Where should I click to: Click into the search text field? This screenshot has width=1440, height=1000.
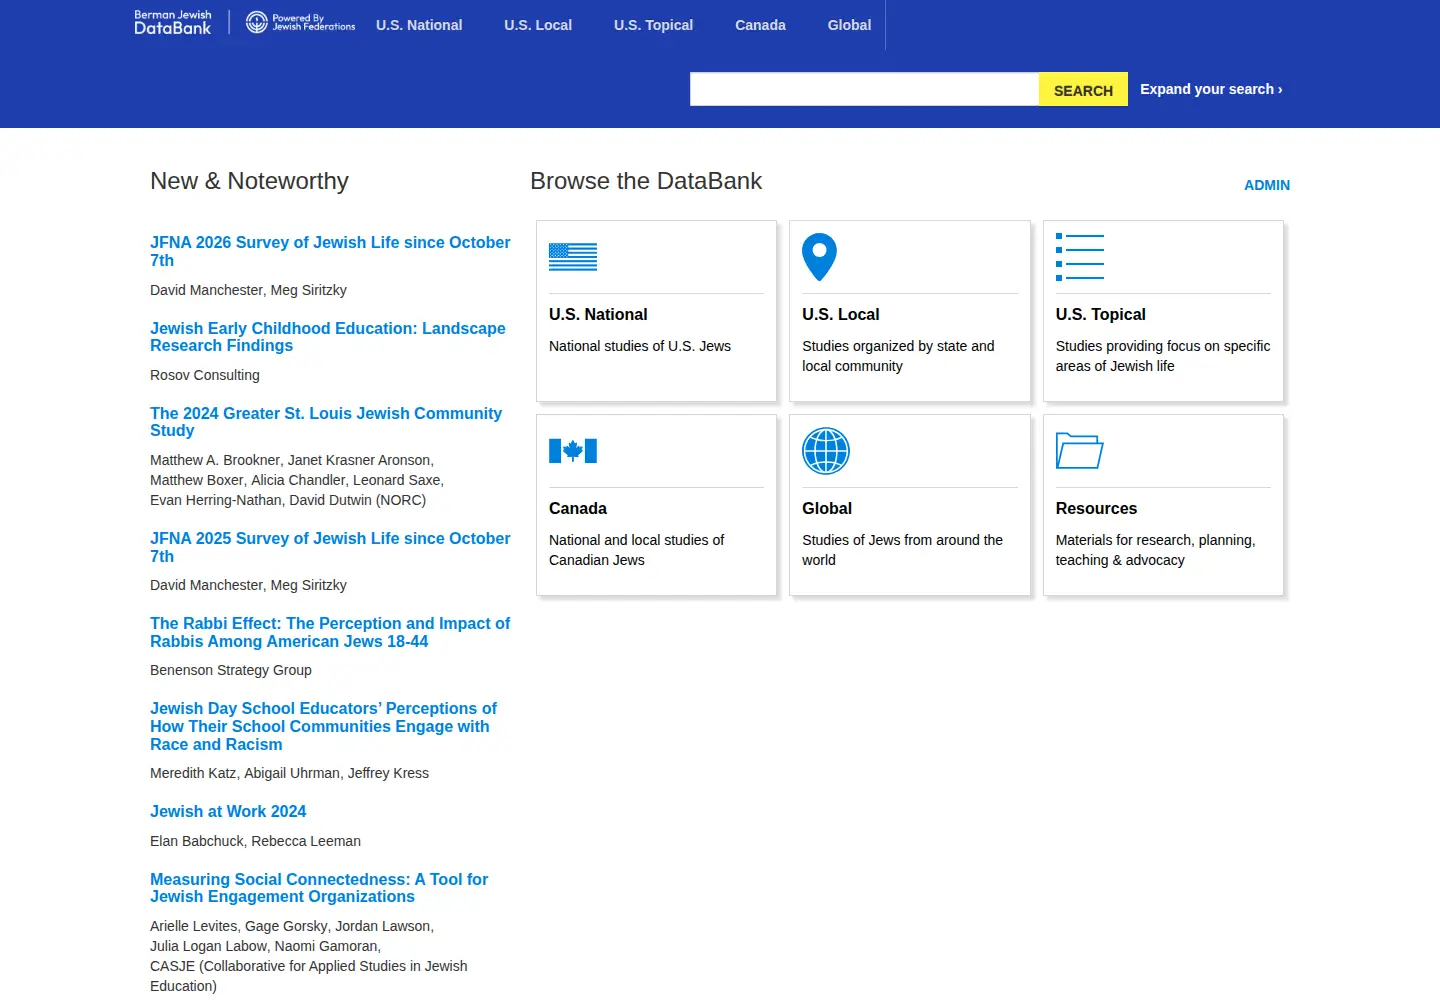864,89
